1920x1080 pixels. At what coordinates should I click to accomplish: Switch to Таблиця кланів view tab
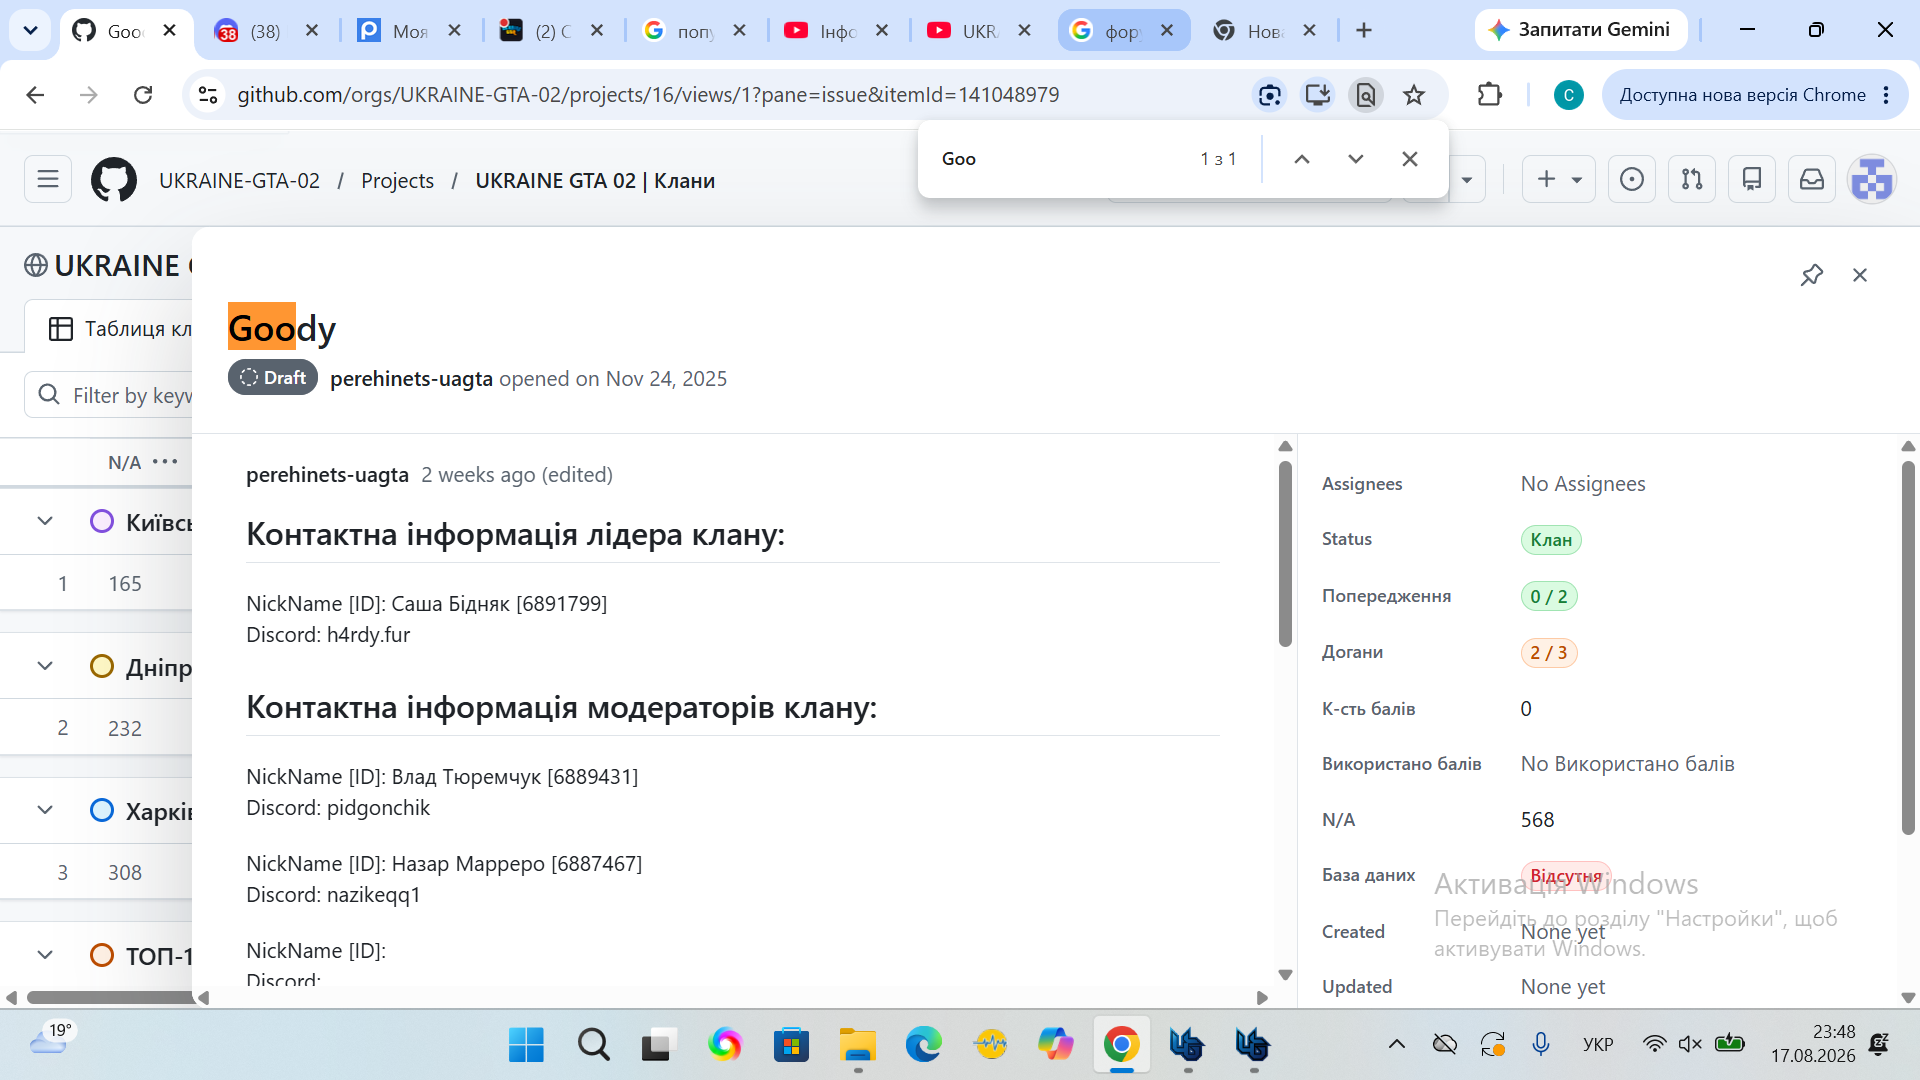pyautogui.click(x=120, y=328)
